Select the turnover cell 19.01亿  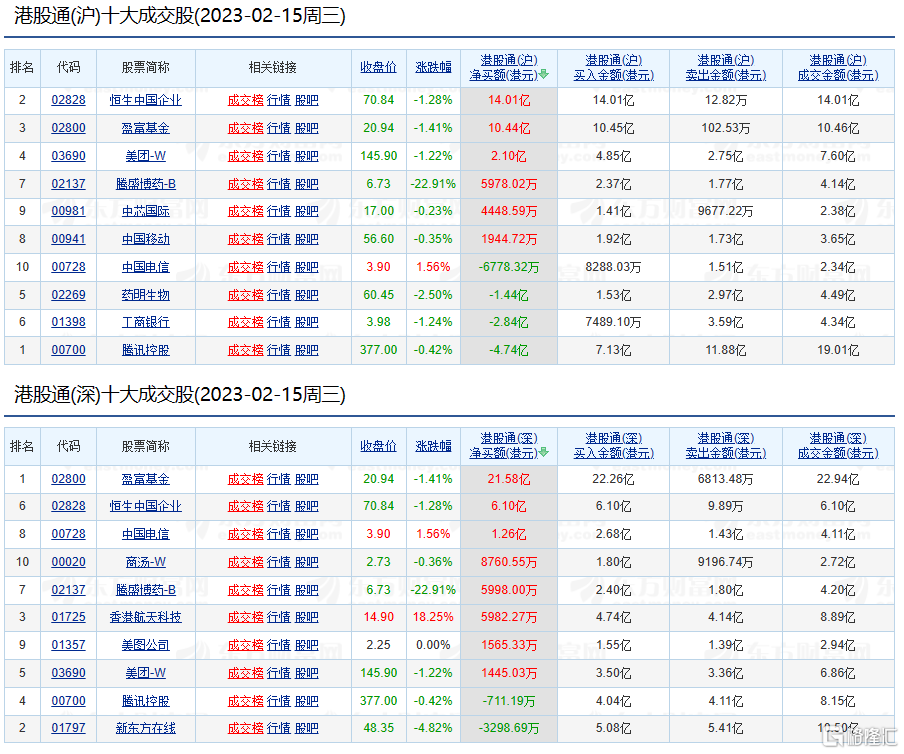tap(838, 350)
